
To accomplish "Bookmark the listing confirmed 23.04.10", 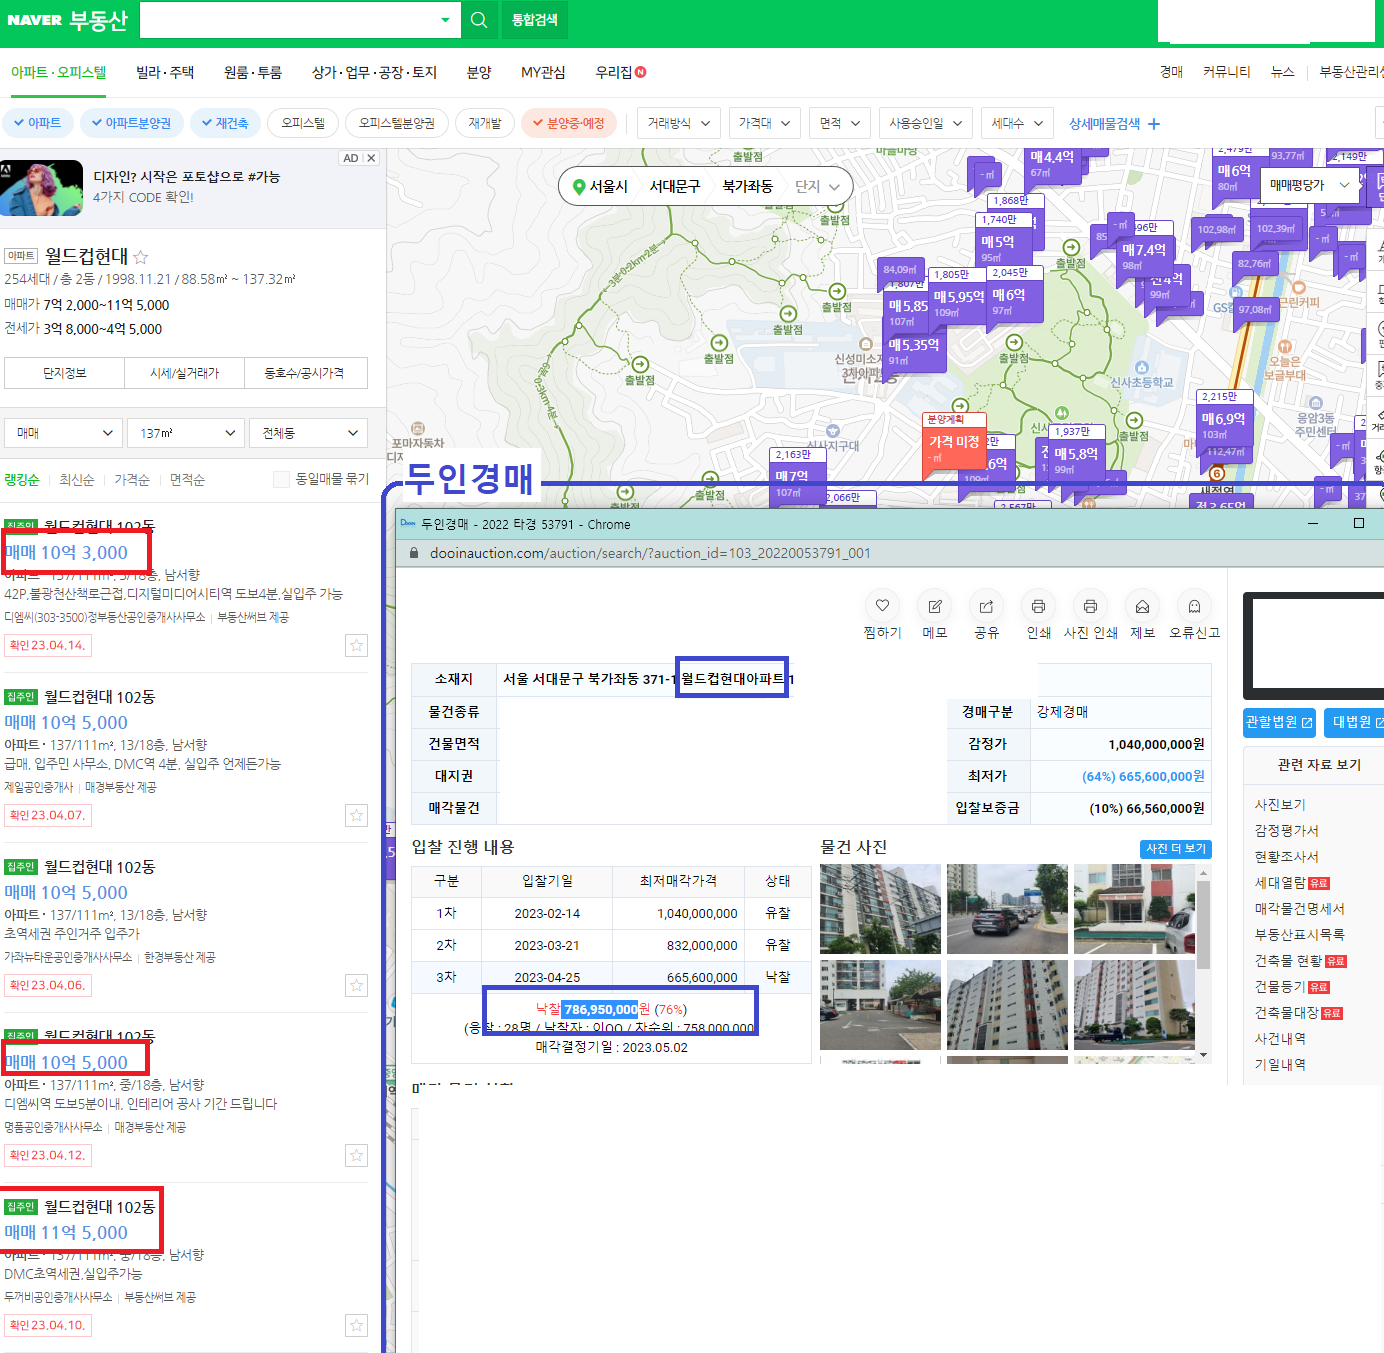I will (357, 1325).
